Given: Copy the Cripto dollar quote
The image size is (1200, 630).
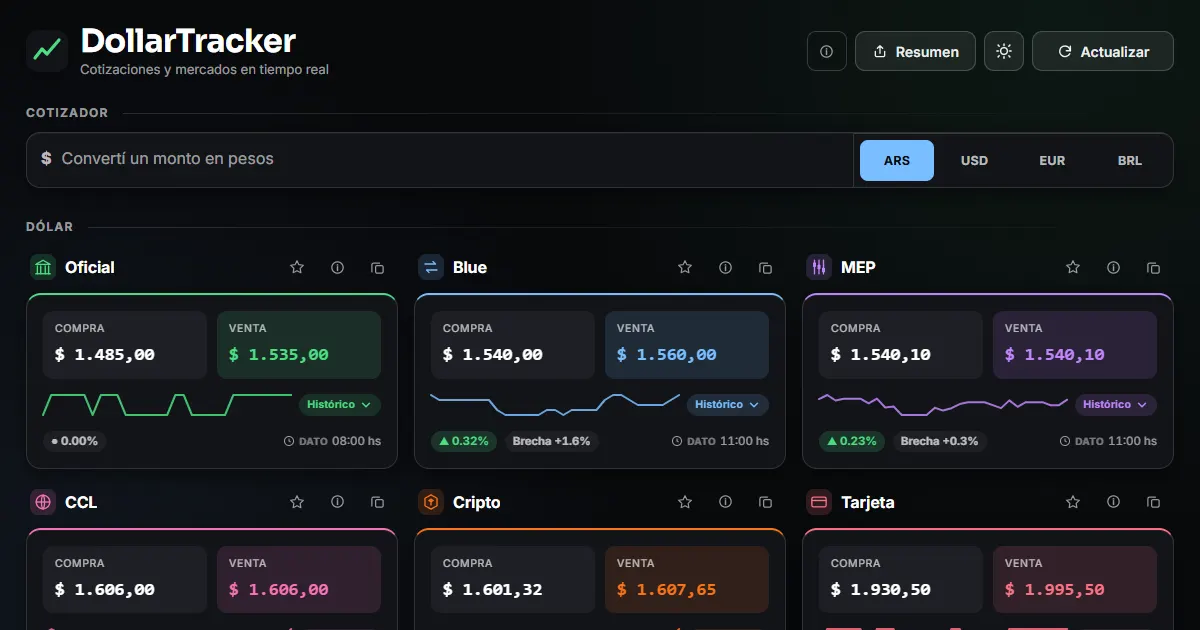Looking at the screenshot, I should [x=765, y=502].
